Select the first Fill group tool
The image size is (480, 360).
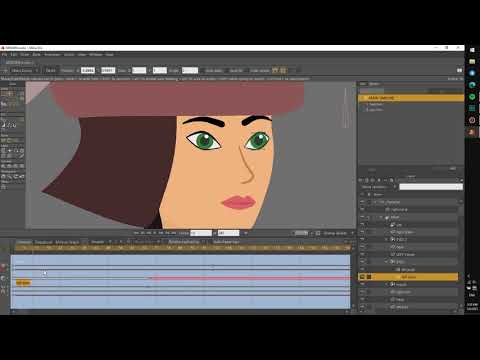[4, 125]
